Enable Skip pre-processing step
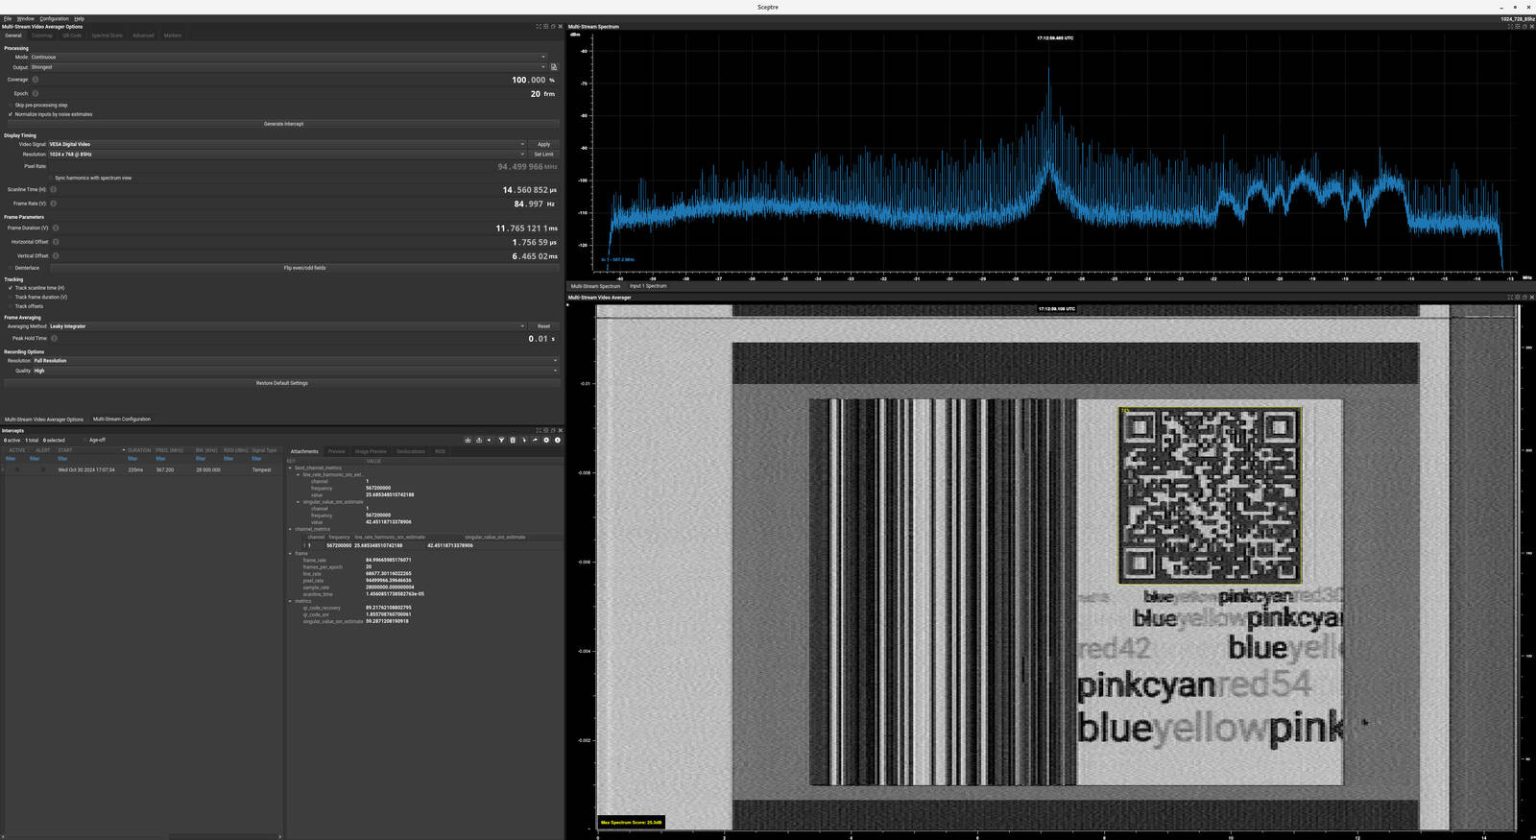 click(9, 104)
